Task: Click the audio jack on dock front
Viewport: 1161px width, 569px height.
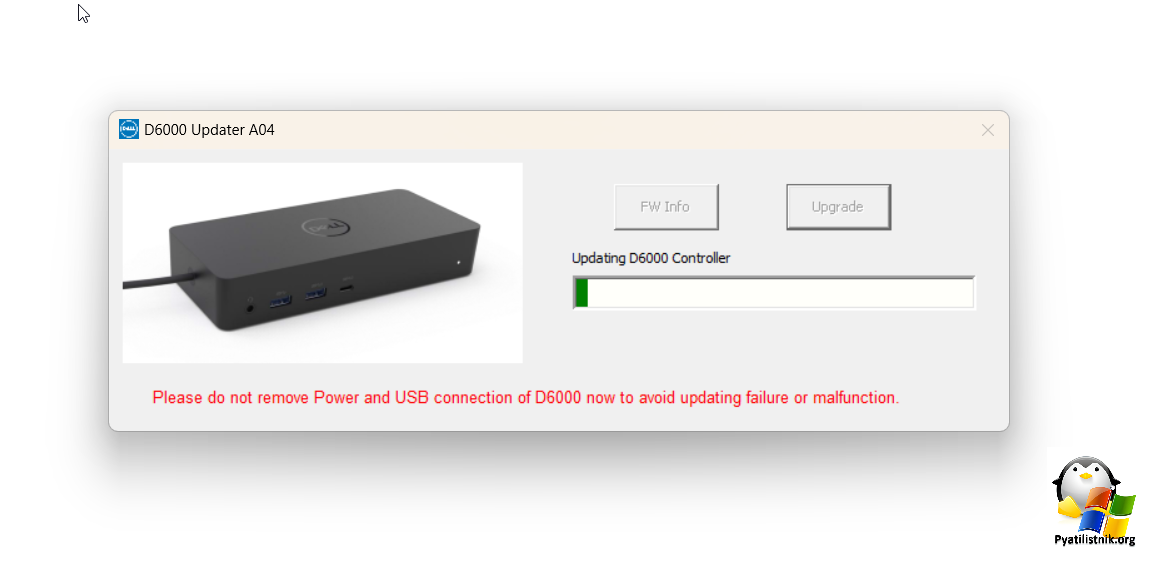Action: point(253,305)
